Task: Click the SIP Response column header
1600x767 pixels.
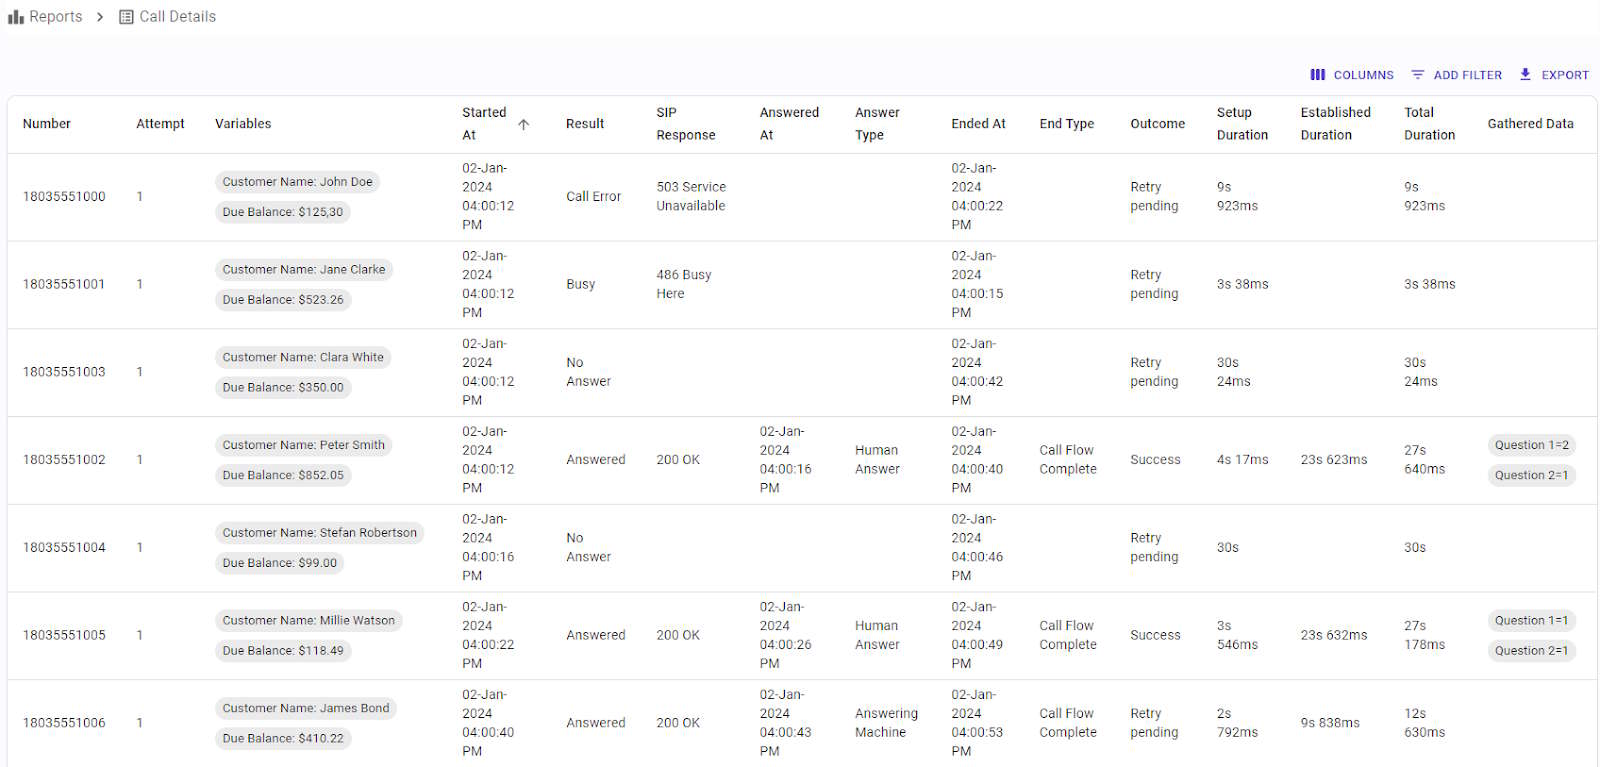Action: click(x=686, y=124)
